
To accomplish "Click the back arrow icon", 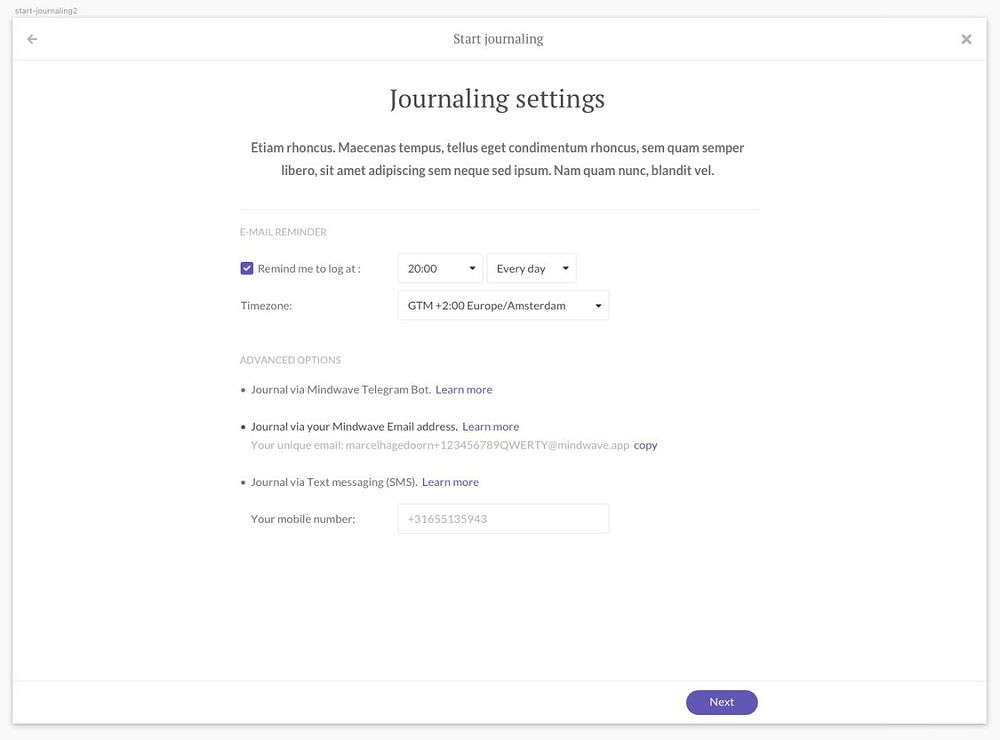I will click(32, 39).
